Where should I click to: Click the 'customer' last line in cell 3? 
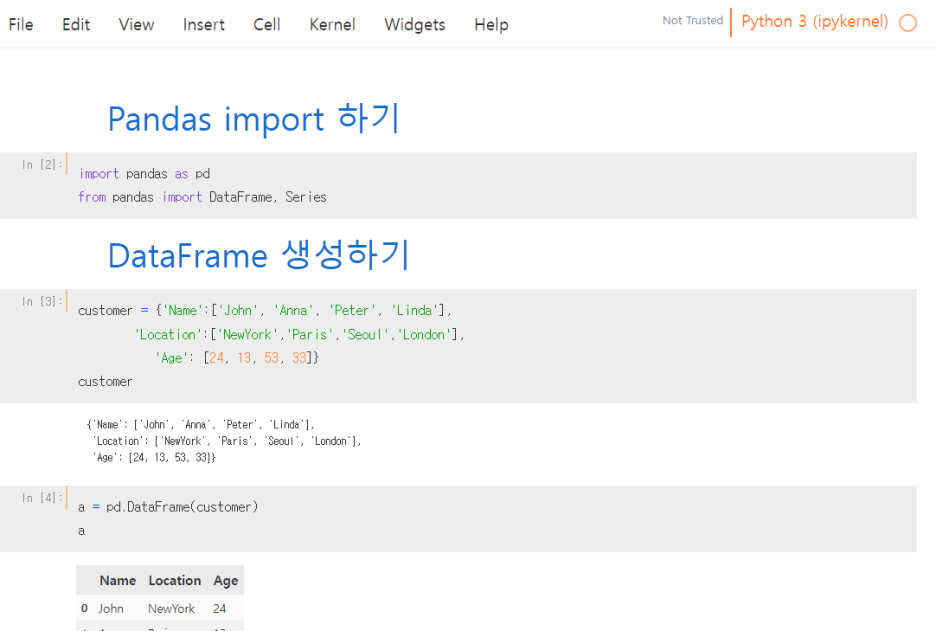coord(105,381)
